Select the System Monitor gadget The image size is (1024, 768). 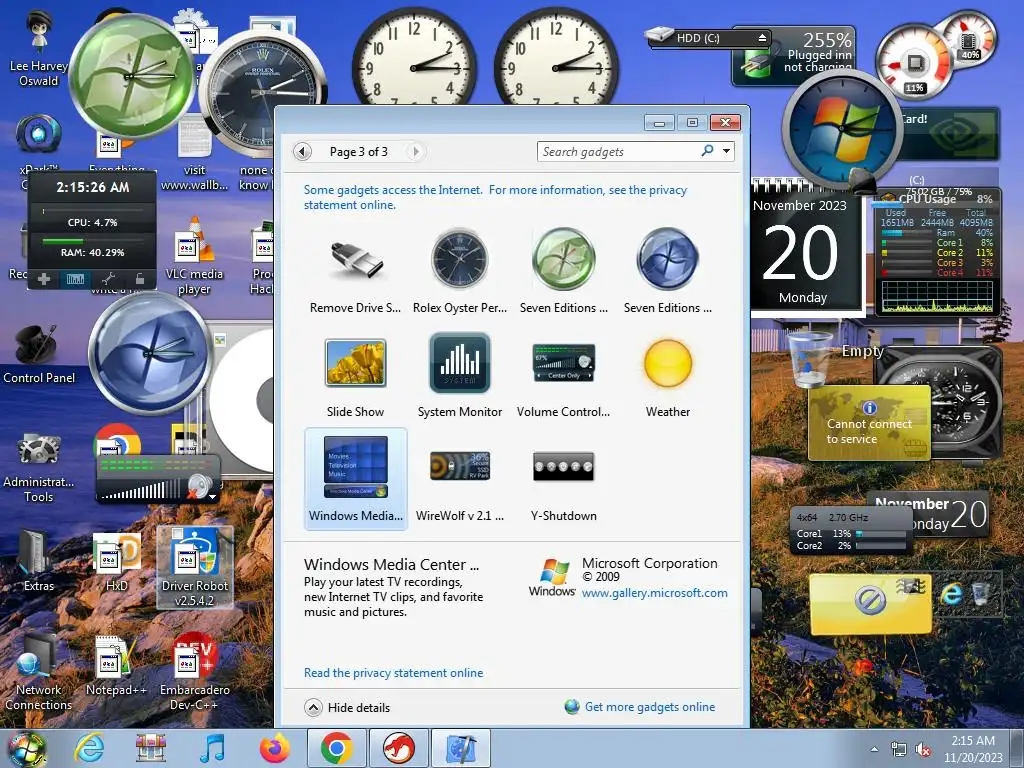pos(460,376)
